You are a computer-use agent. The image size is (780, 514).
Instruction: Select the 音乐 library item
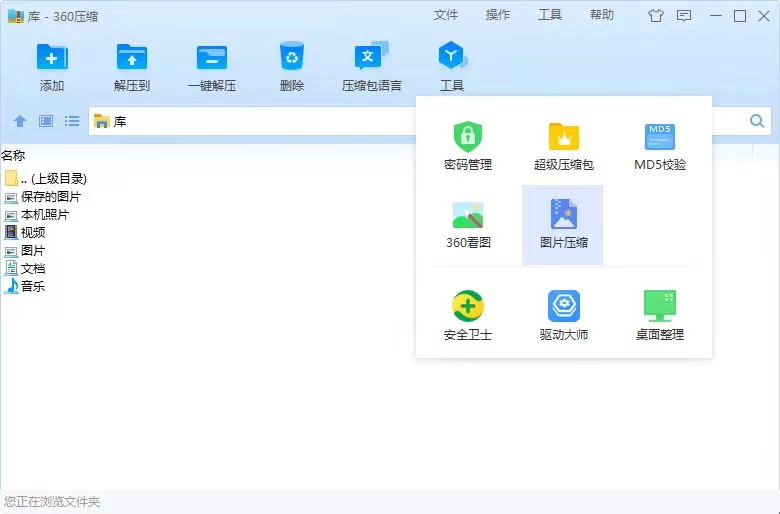pyautogui.click(x=25, y=286)
